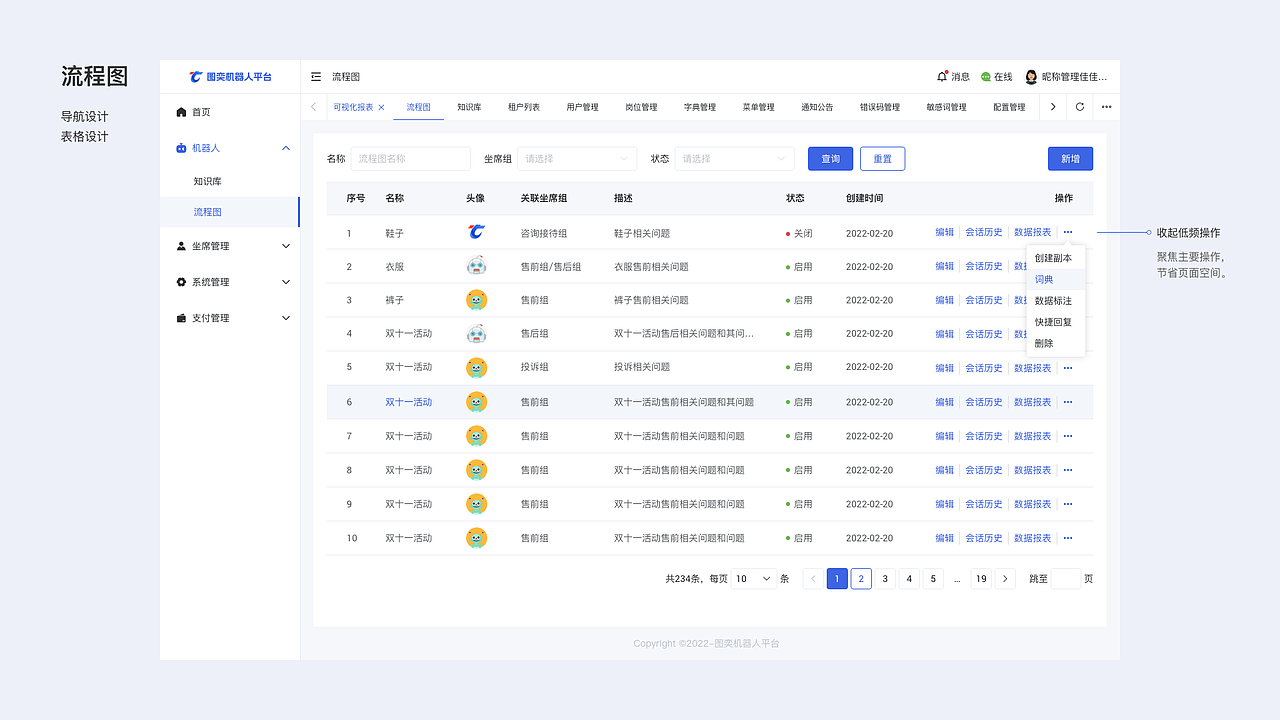
Task: Go to next page with pagination arrow
Action: [1005, 578]
